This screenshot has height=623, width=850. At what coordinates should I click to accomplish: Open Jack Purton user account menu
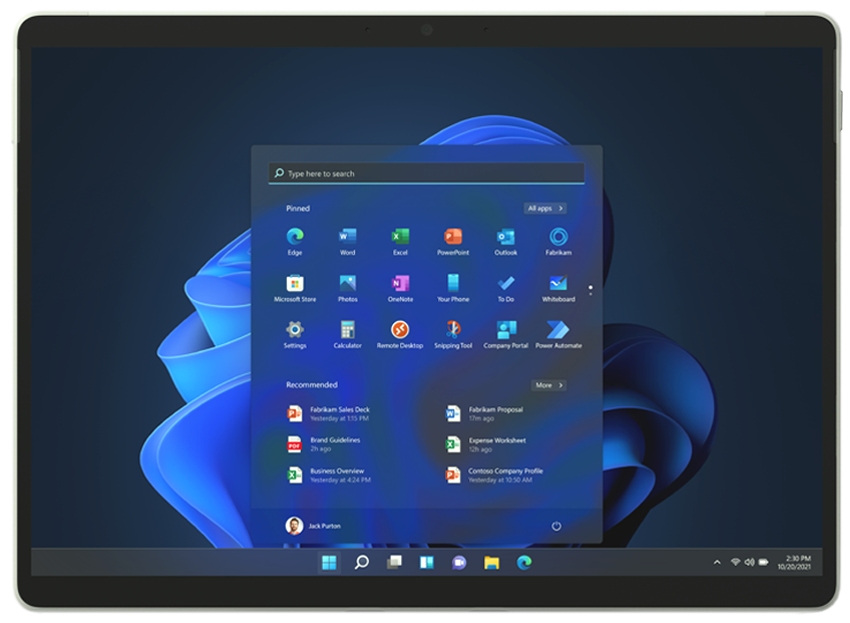click(313, 526)
